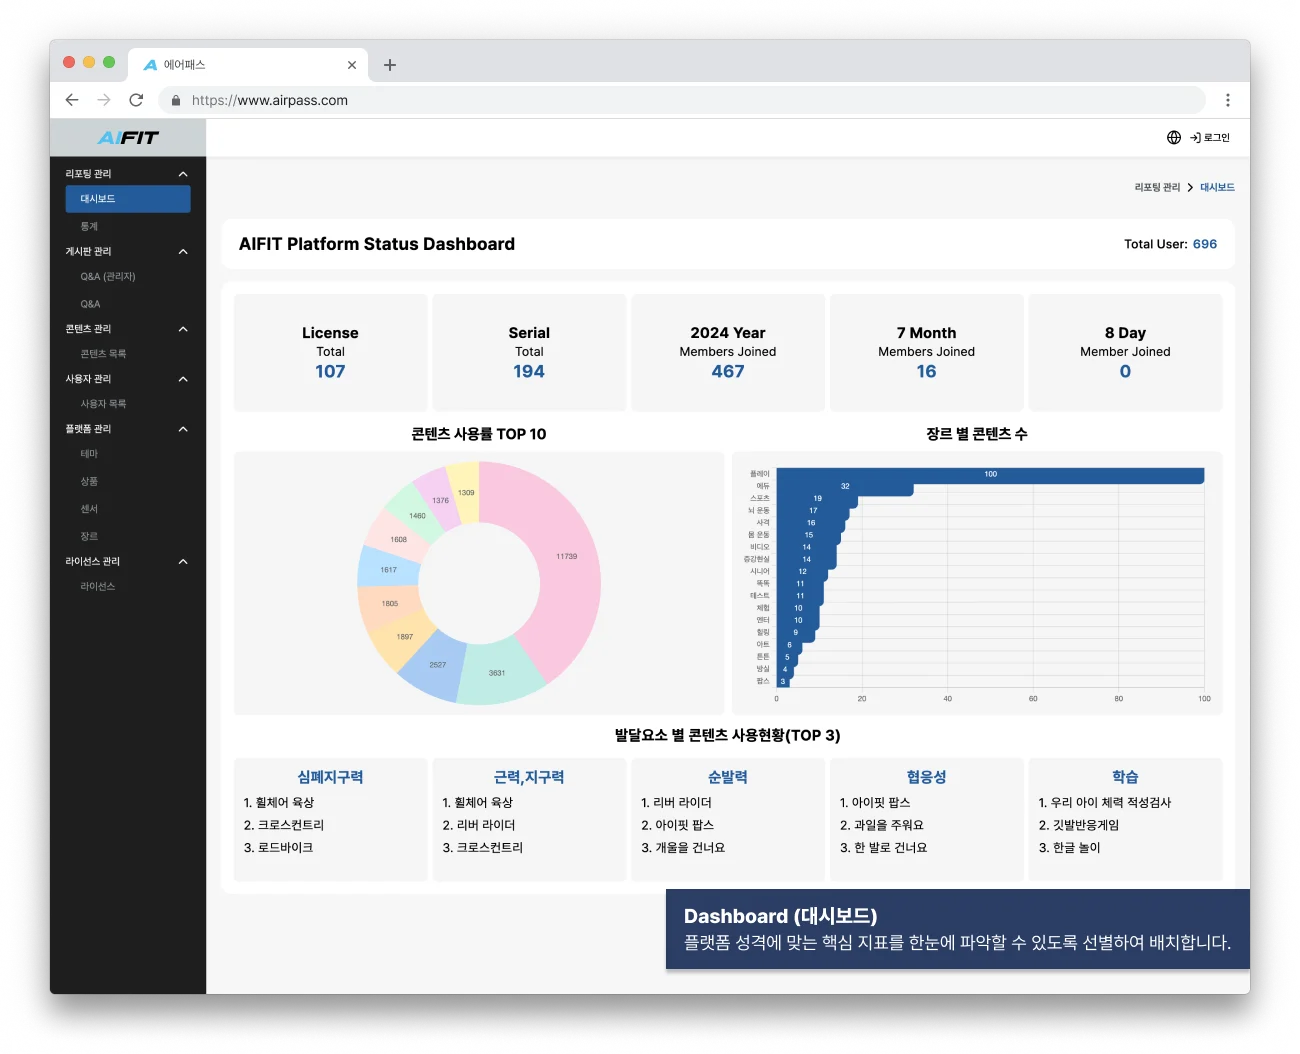The height and width of the screenshot is (1054, 1300).
Task: Click the 대시보드 breadcrumb link
Action: pos(1217,188)
